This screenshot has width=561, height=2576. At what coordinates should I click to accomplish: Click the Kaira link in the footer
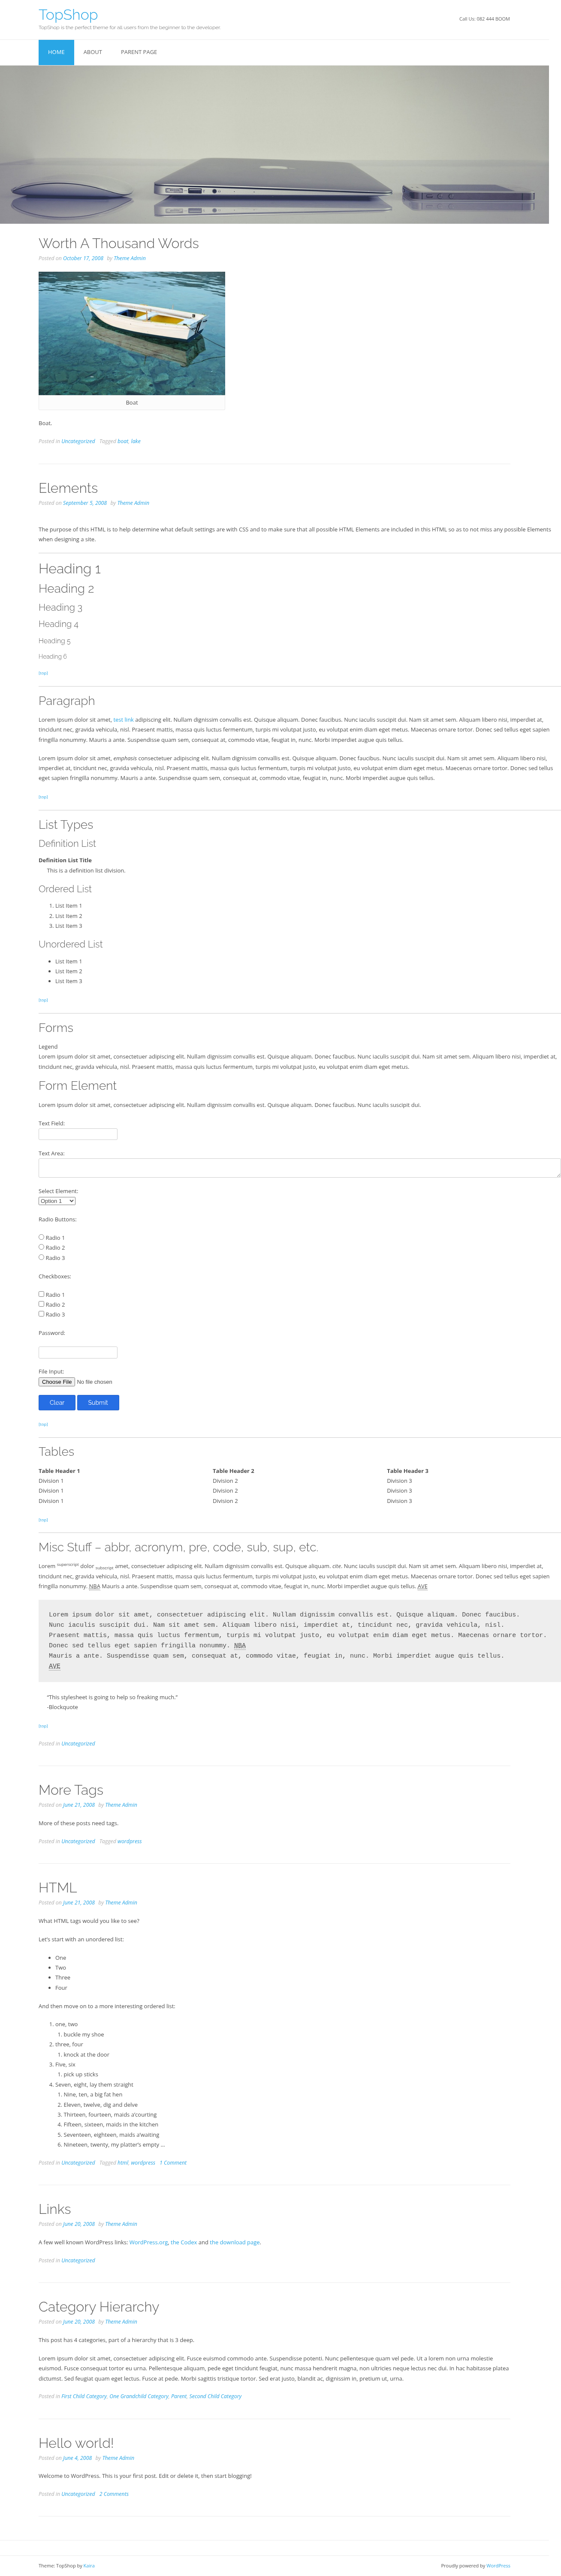tap(89, 2566)
